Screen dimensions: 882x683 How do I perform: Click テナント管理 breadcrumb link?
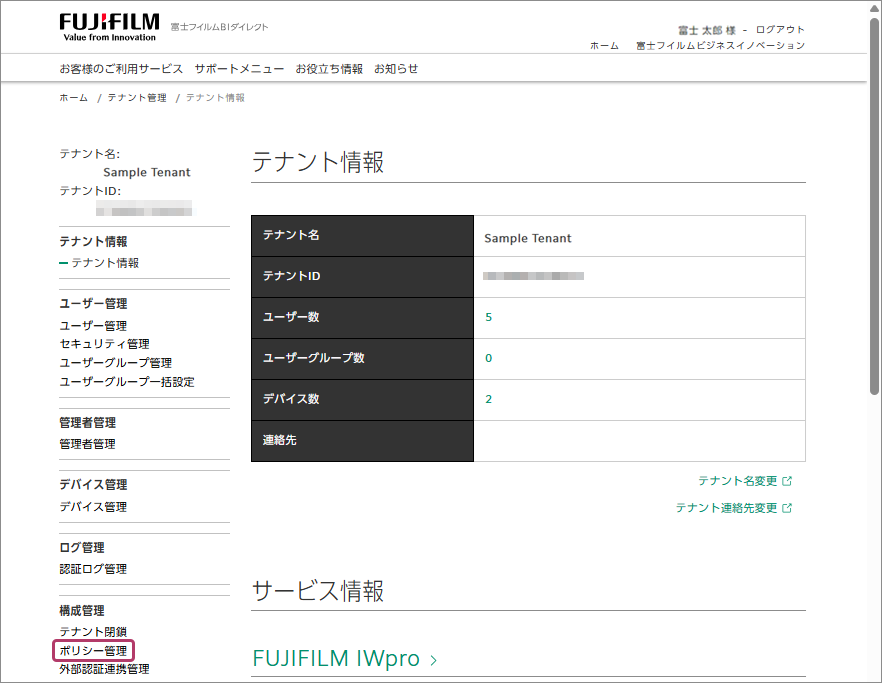pos(138,98)
